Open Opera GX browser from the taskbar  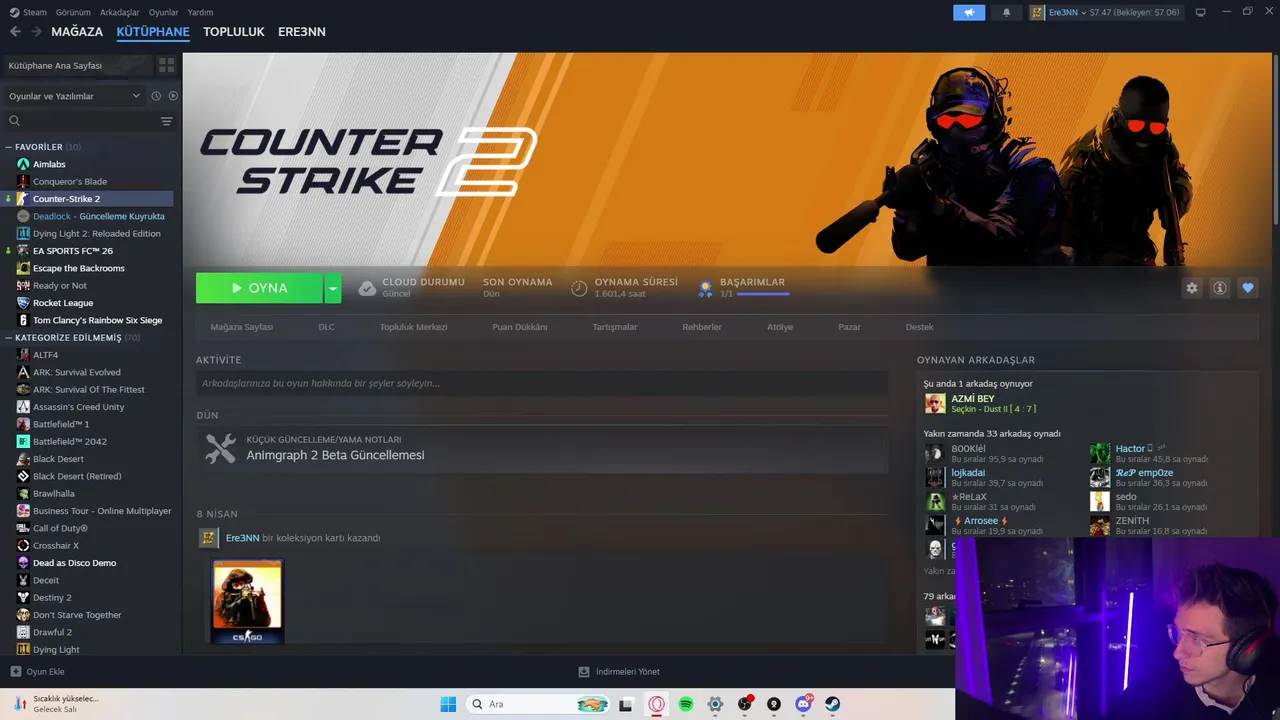(657, 704)
